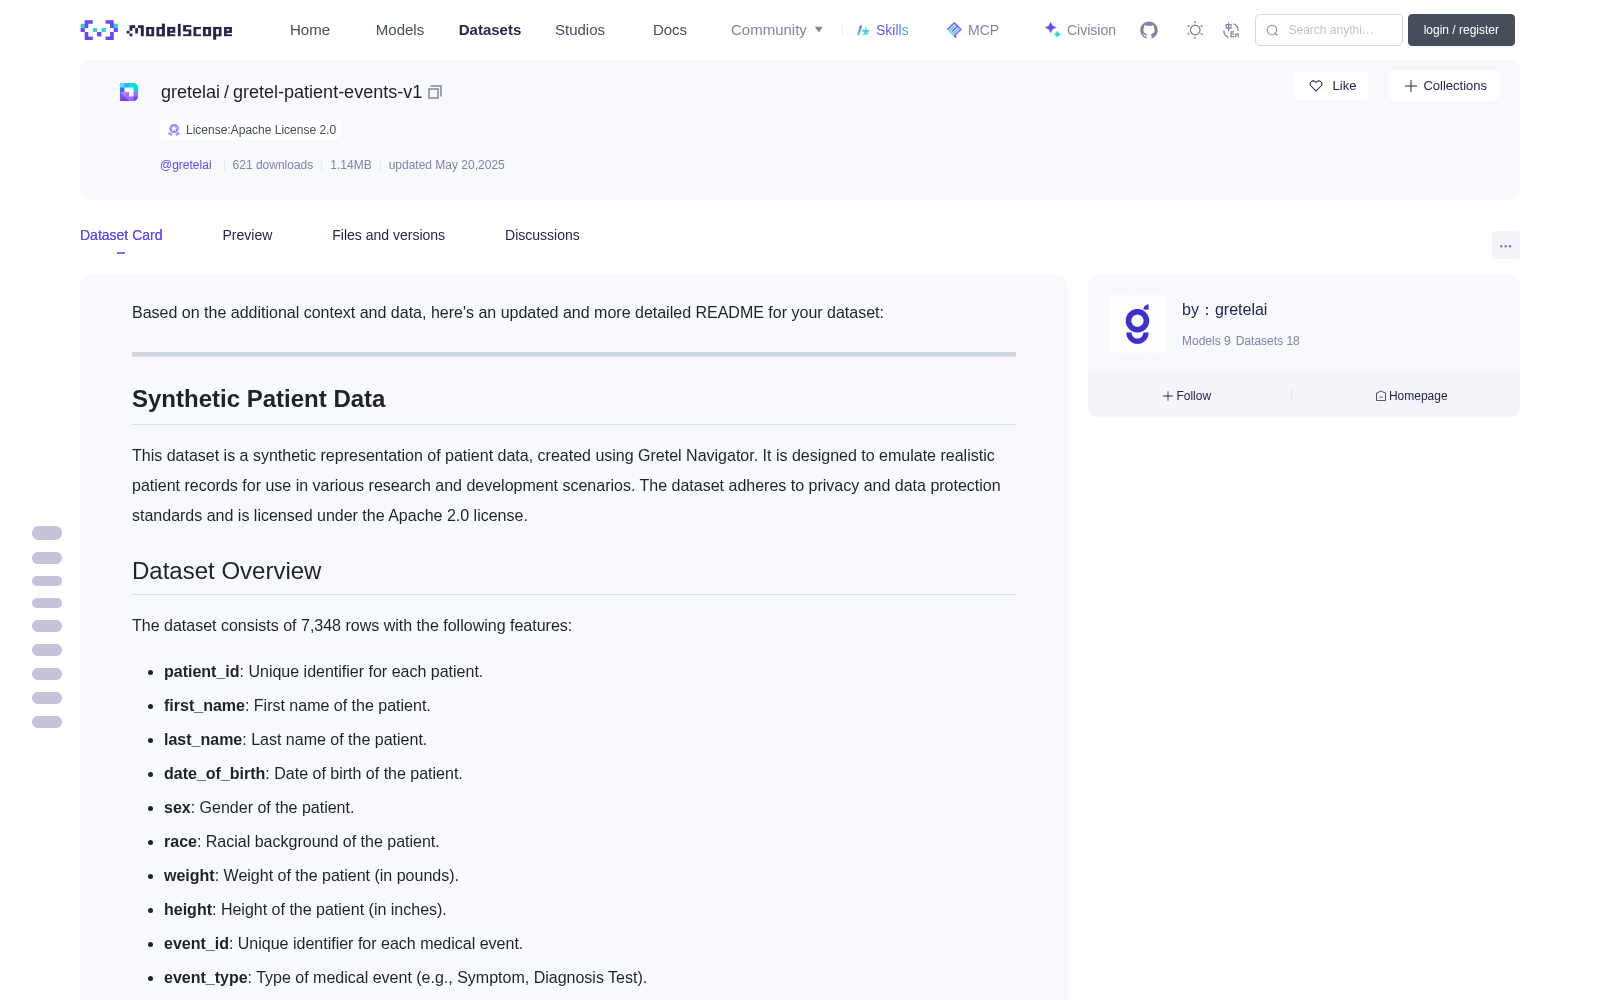Select the Dataset Card tab

click(x=121, y=235)
